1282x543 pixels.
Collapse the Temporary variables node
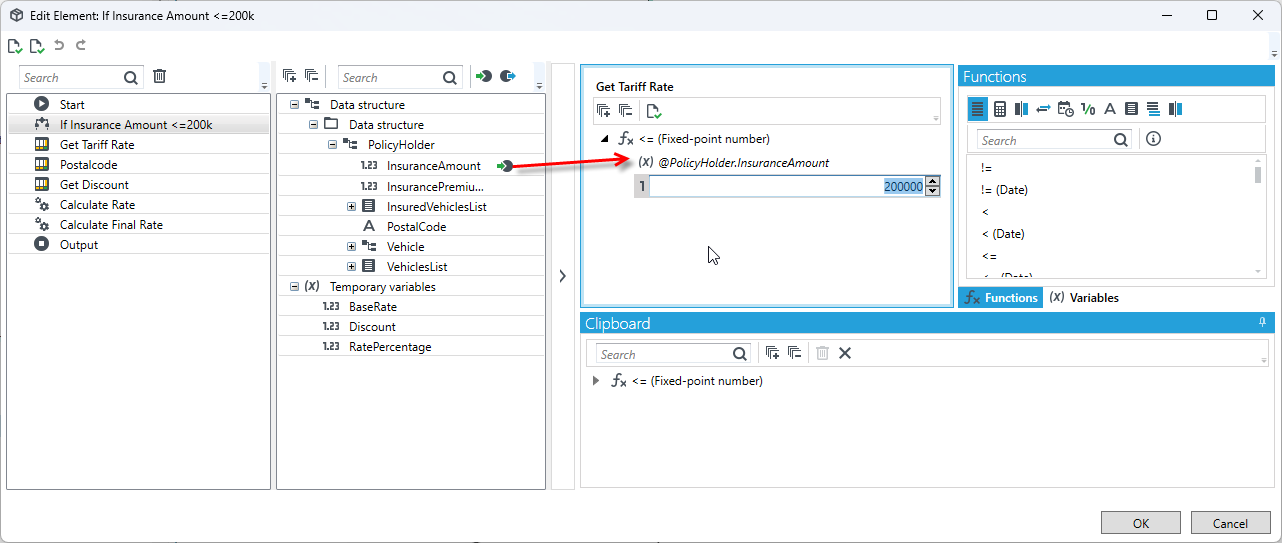294,286
